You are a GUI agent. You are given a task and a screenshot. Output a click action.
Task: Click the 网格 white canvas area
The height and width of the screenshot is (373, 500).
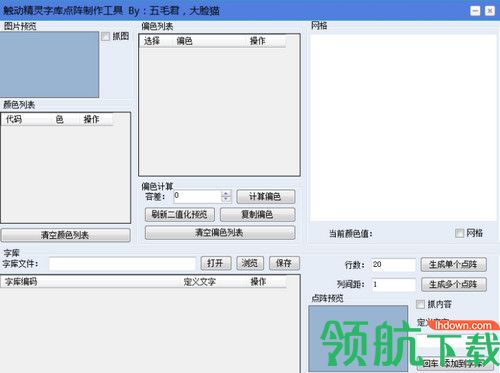pyautogui.click(x=403, y=127)
